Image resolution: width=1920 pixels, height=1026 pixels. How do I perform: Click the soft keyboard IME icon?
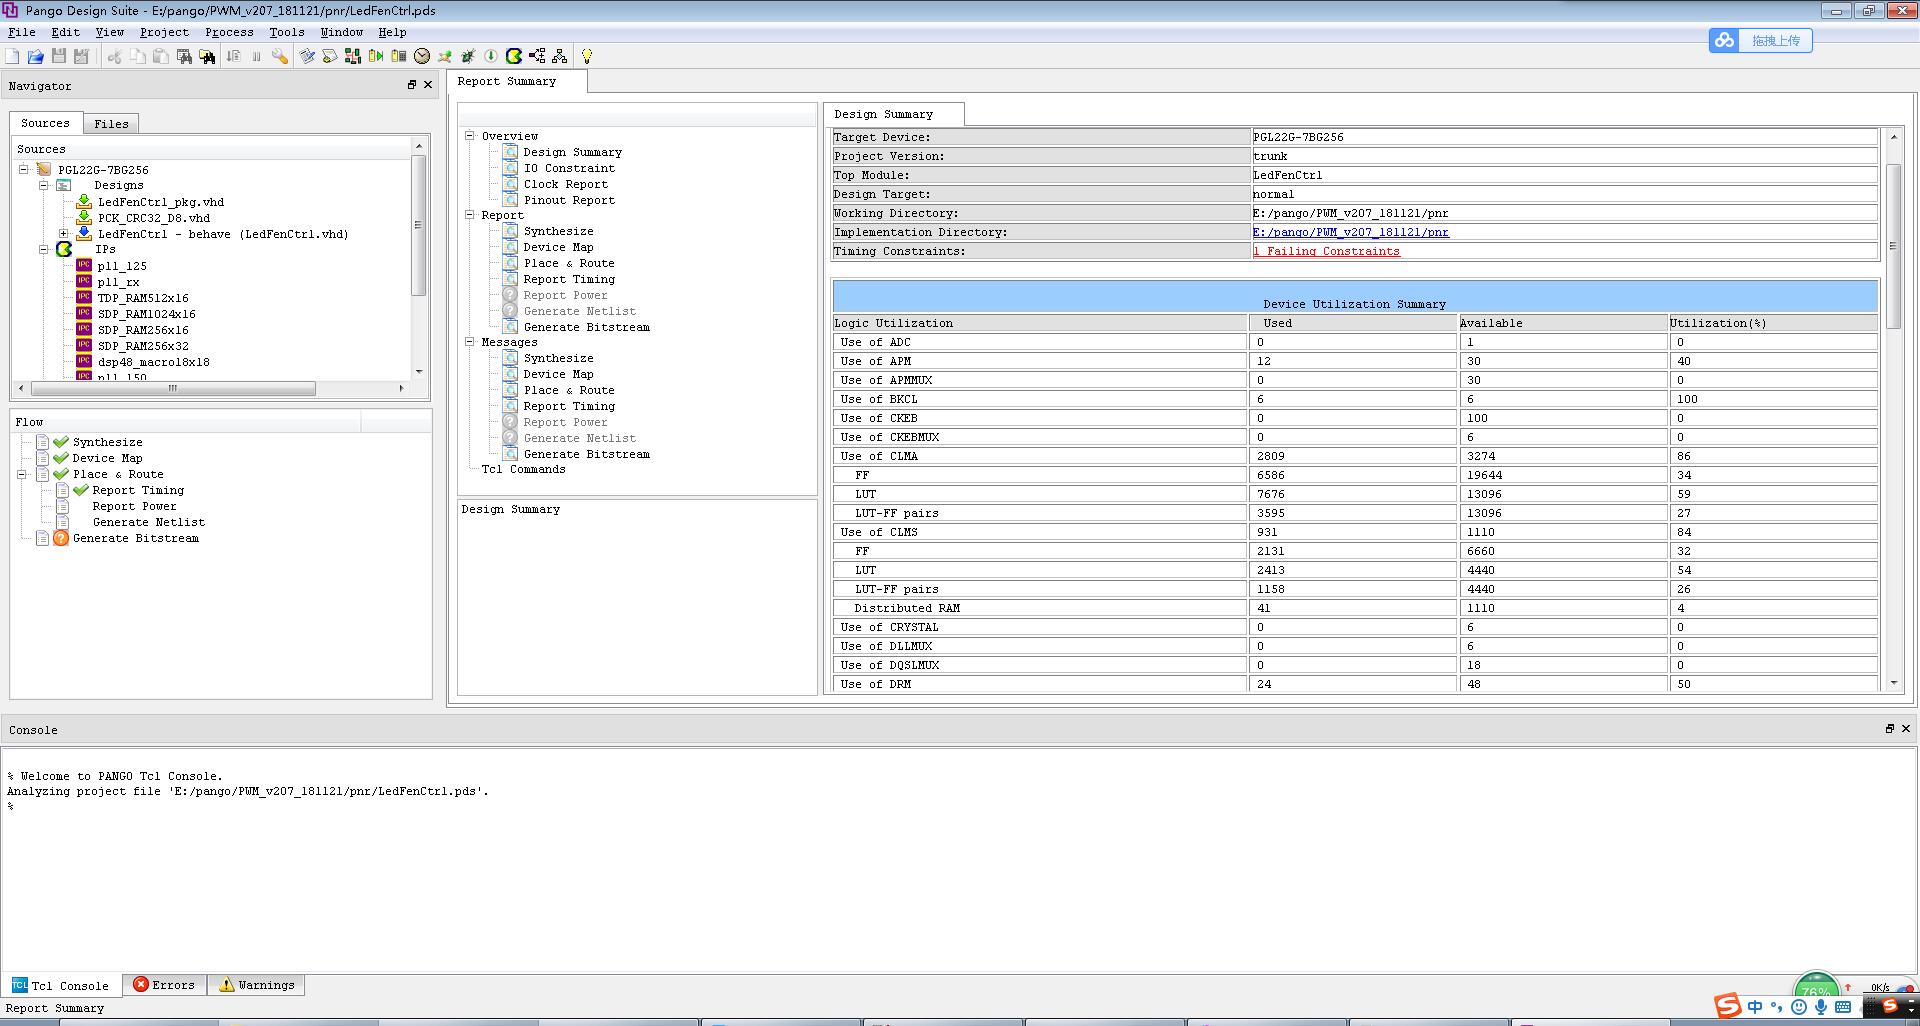coord(1843,1007)
